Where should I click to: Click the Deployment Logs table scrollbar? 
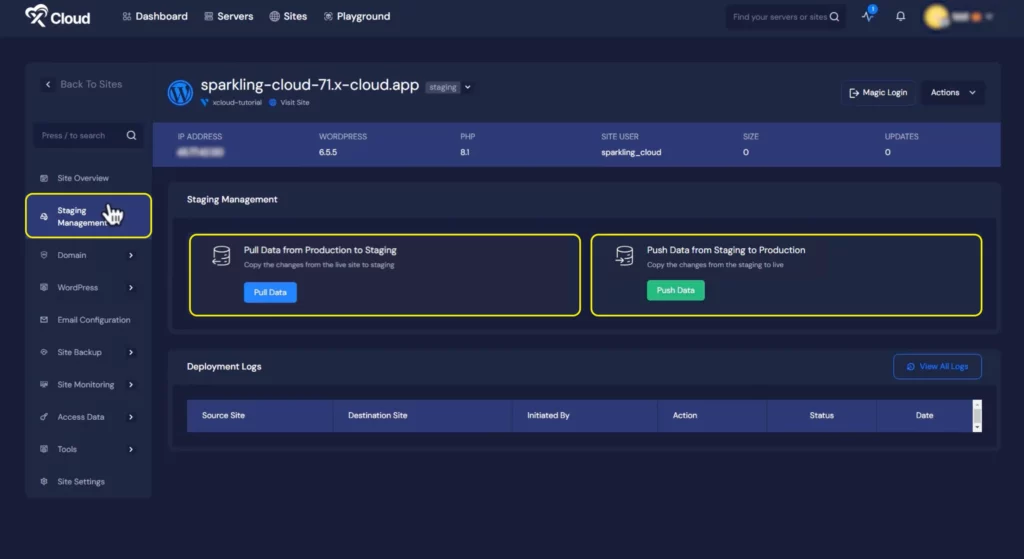(x=977, y=416)
